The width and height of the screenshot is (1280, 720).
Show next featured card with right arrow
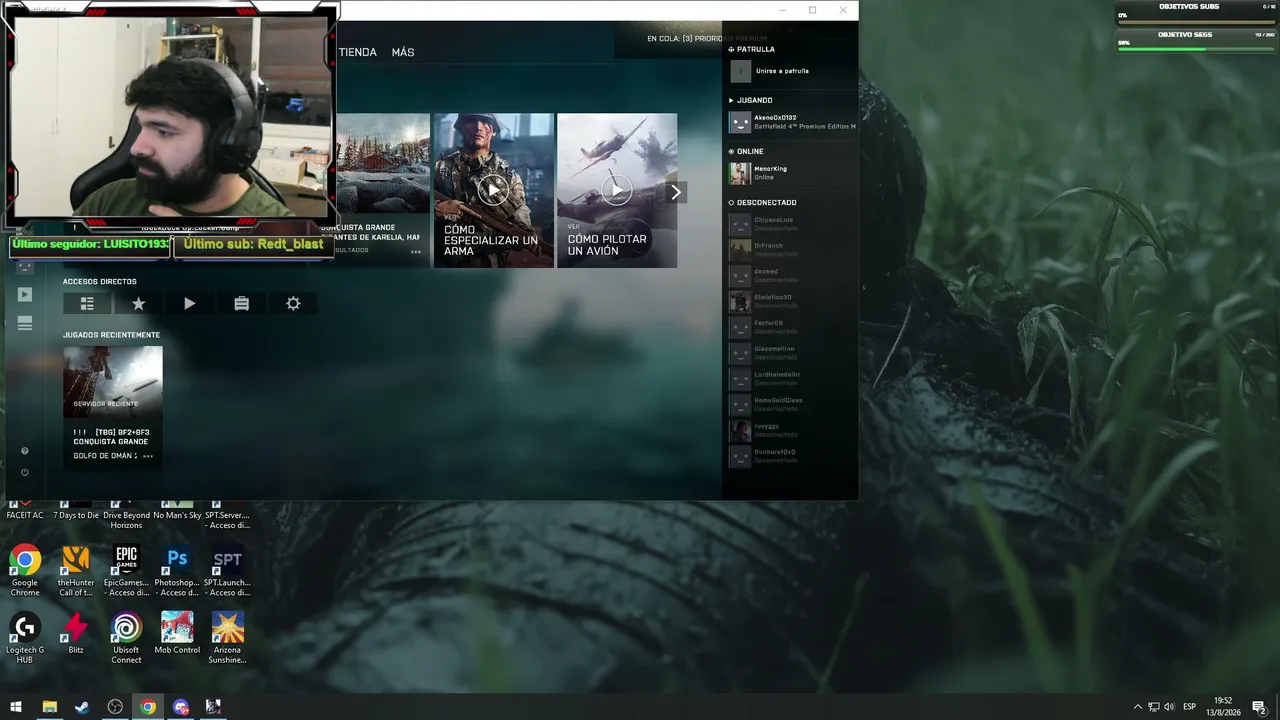(x=676, y=192)
